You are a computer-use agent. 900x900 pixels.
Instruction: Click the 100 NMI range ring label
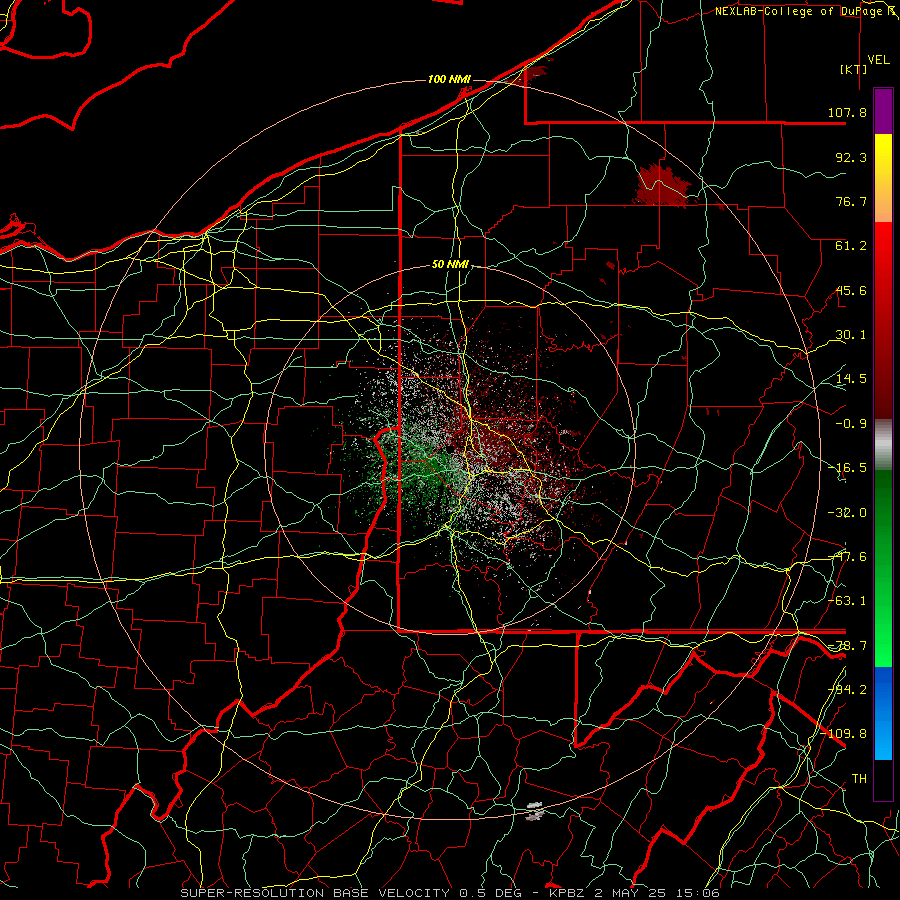[x=449, y=79]
